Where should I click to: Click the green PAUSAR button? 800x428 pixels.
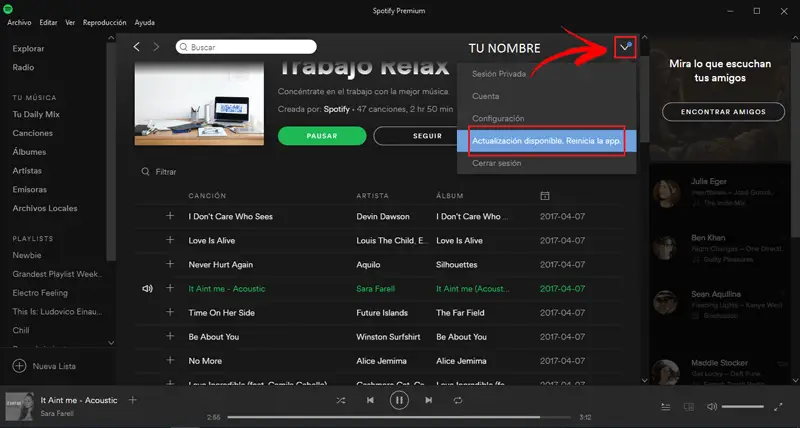coord(322,136)
